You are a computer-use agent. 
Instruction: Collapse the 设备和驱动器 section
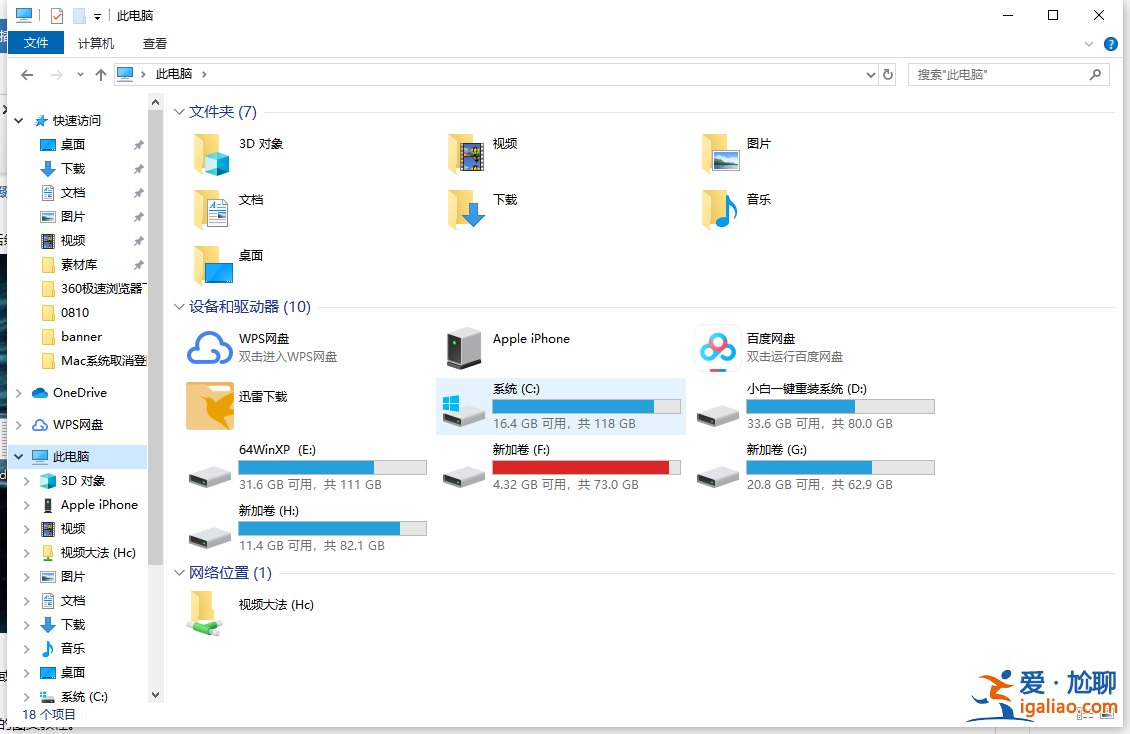pyautogui.click(x=179, y=307)
